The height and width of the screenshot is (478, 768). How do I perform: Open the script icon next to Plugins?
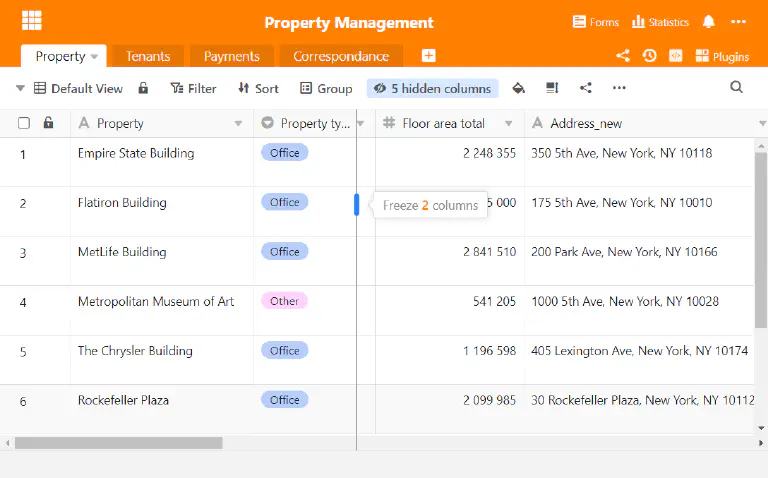click(x=675, y=56)
